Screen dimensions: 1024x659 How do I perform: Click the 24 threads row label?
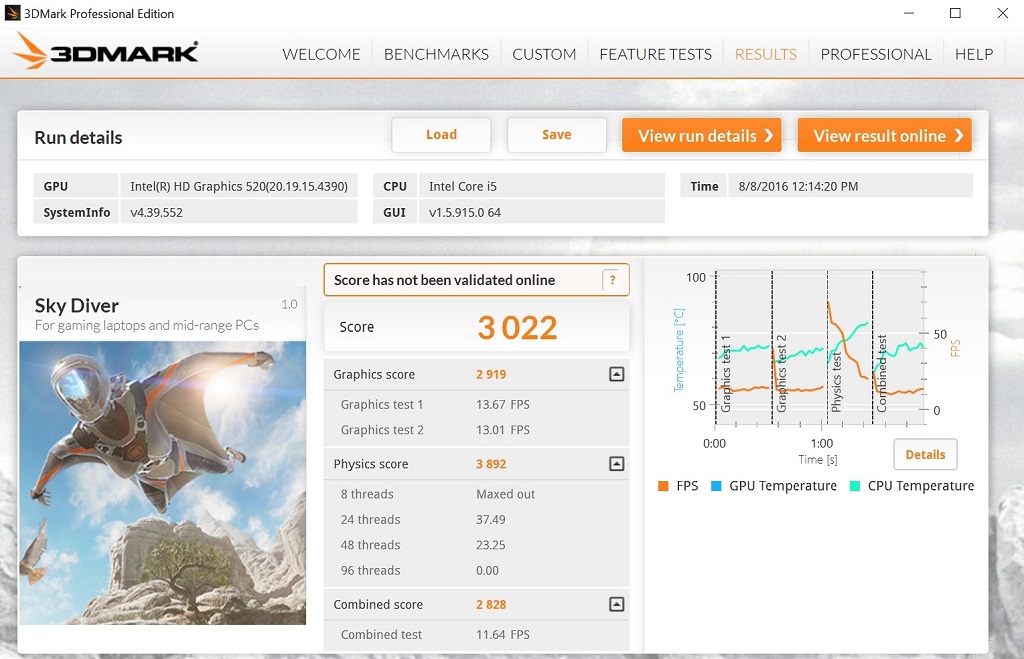pyautogui.click(x=370, y=520)
